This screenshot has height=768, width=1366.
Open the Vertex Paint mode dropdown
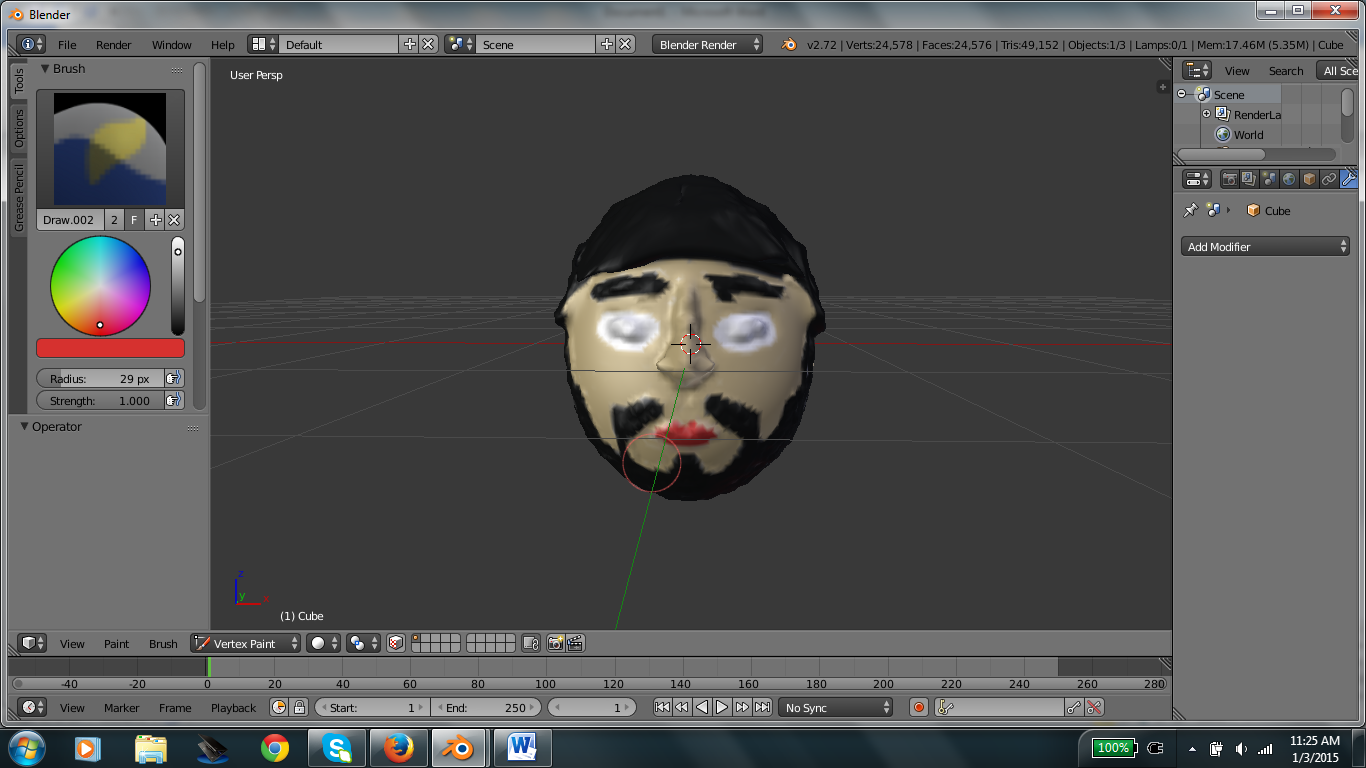point(246,643)
